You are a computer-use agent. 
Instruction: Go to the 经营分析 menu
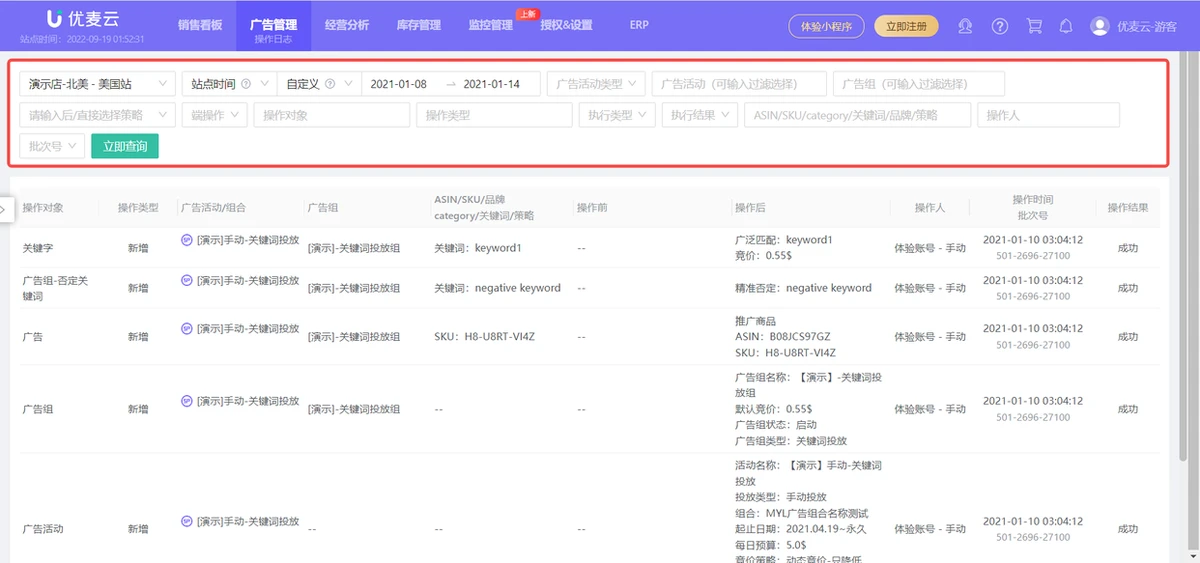(347, 25)
